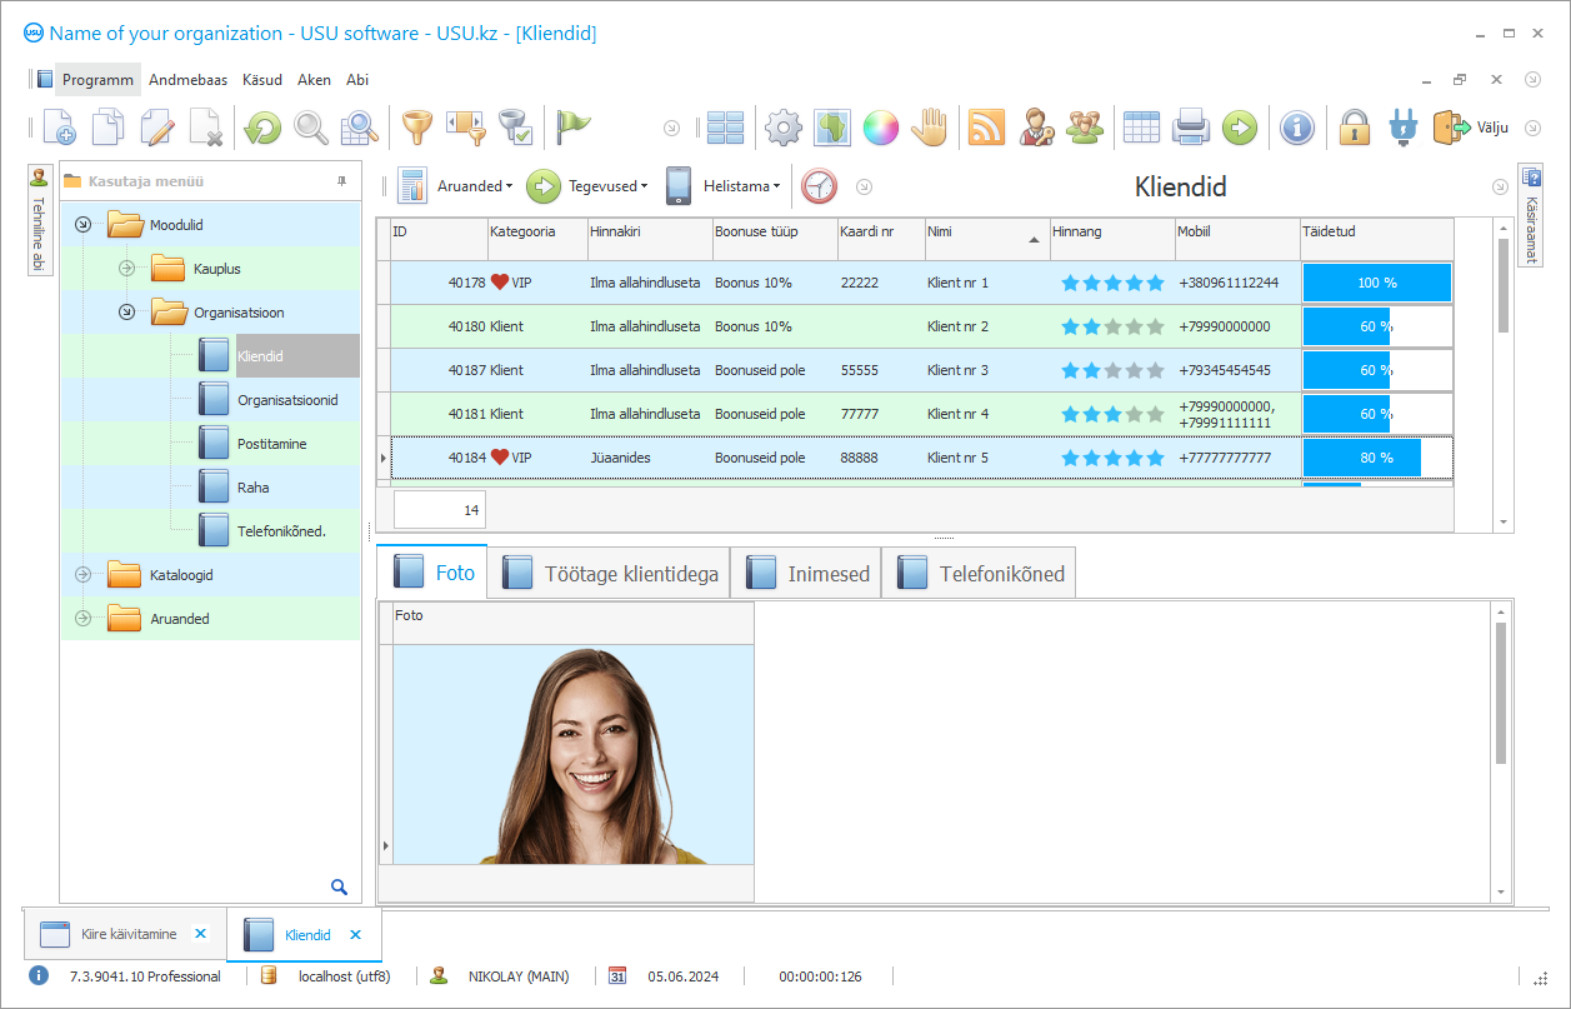
Task: Click the printer icon
Action: (1191, 127)
